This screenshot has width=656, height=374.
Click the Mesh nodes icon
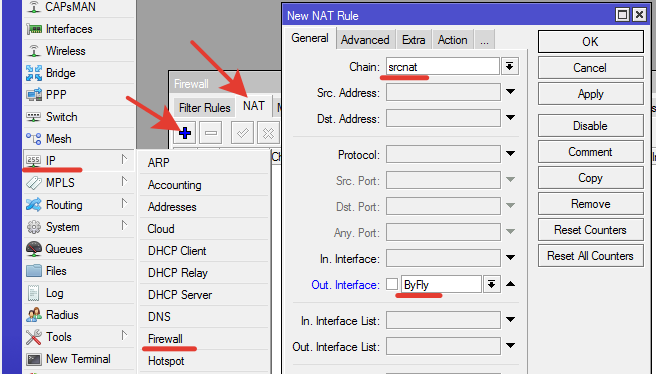click(x=34, y=138)
